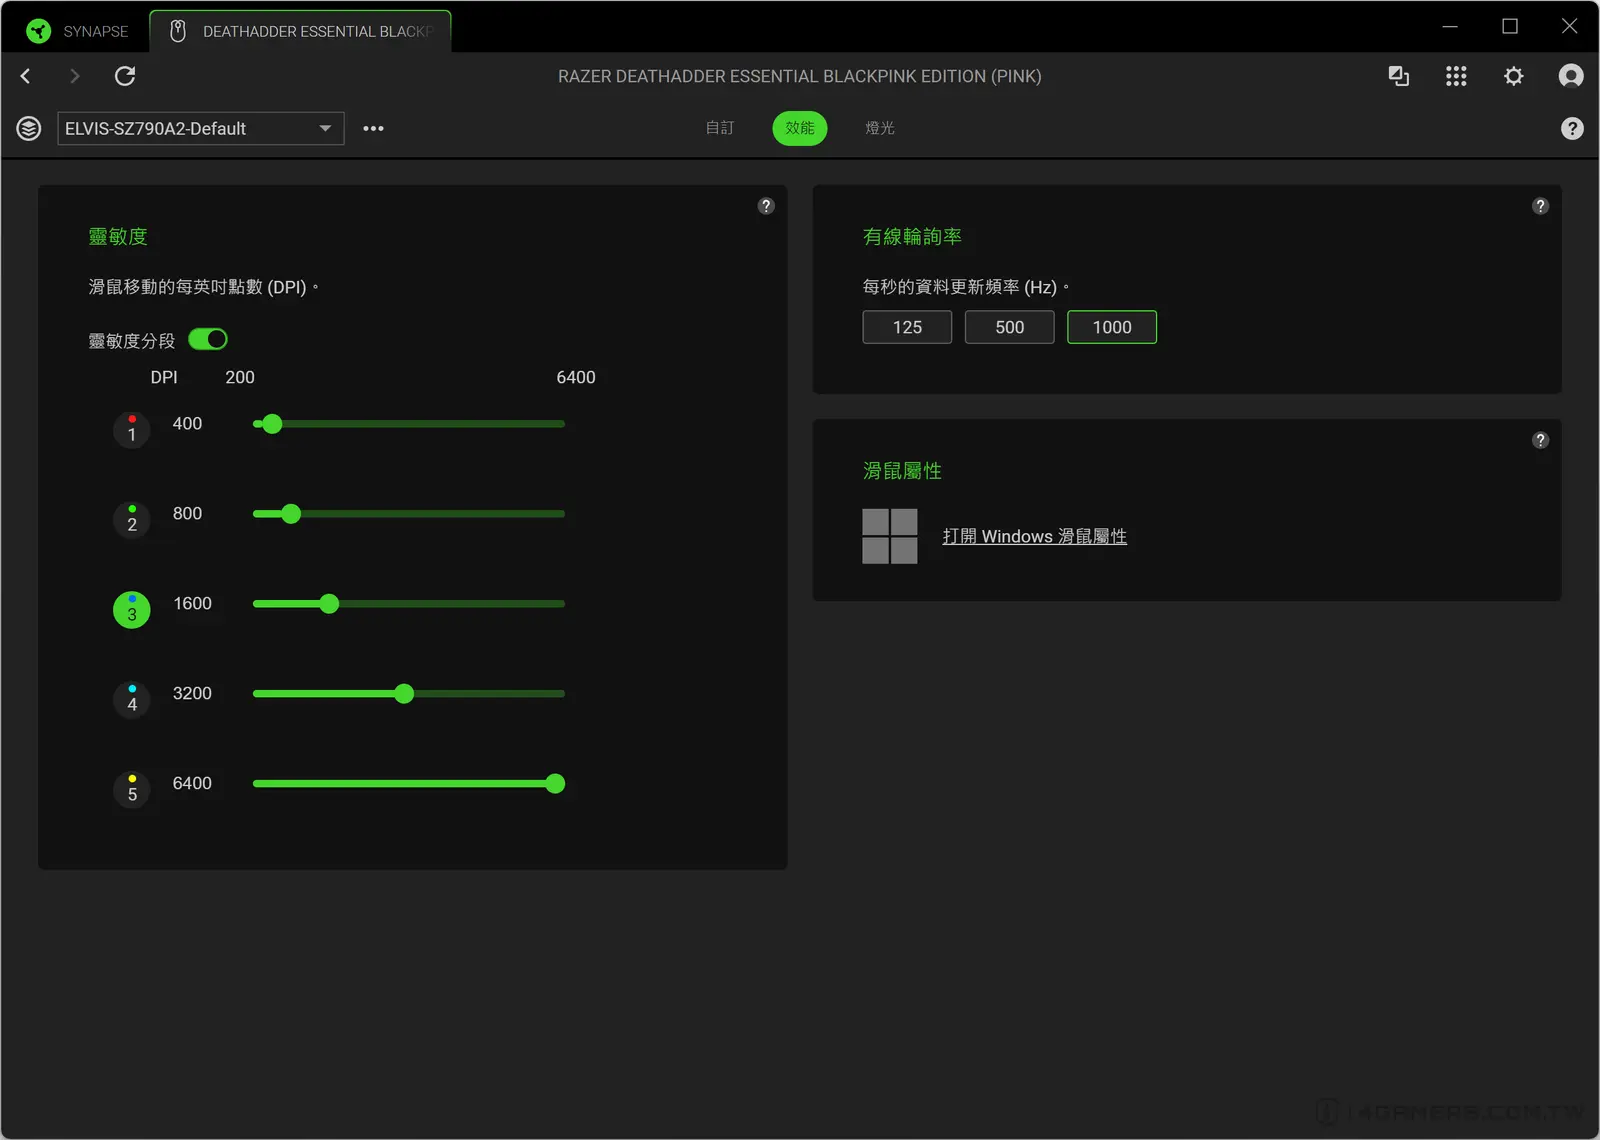The width and height of the screenshot is (1600, 1140).
Task: Show help for the 滑鼠屬性 panel
Action: [x=1540, y=440]
